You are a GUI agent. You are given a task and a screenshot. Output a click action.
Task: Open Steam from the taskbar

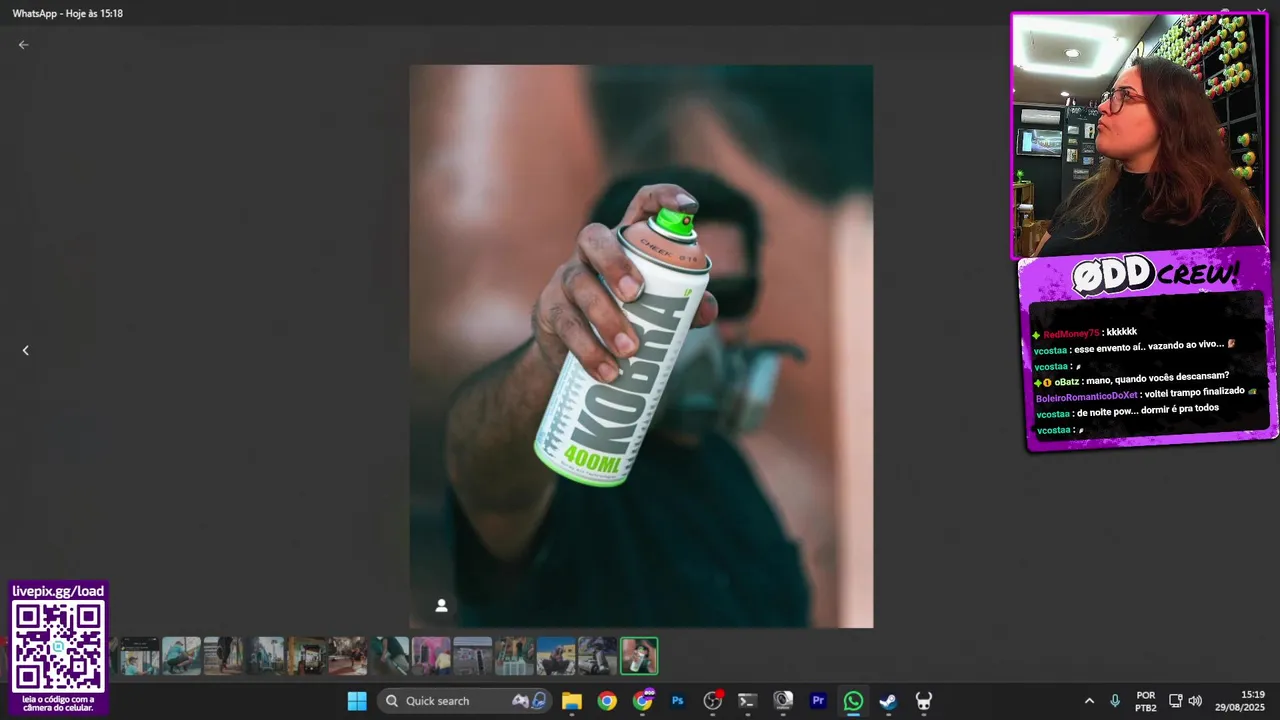point(888,701)
